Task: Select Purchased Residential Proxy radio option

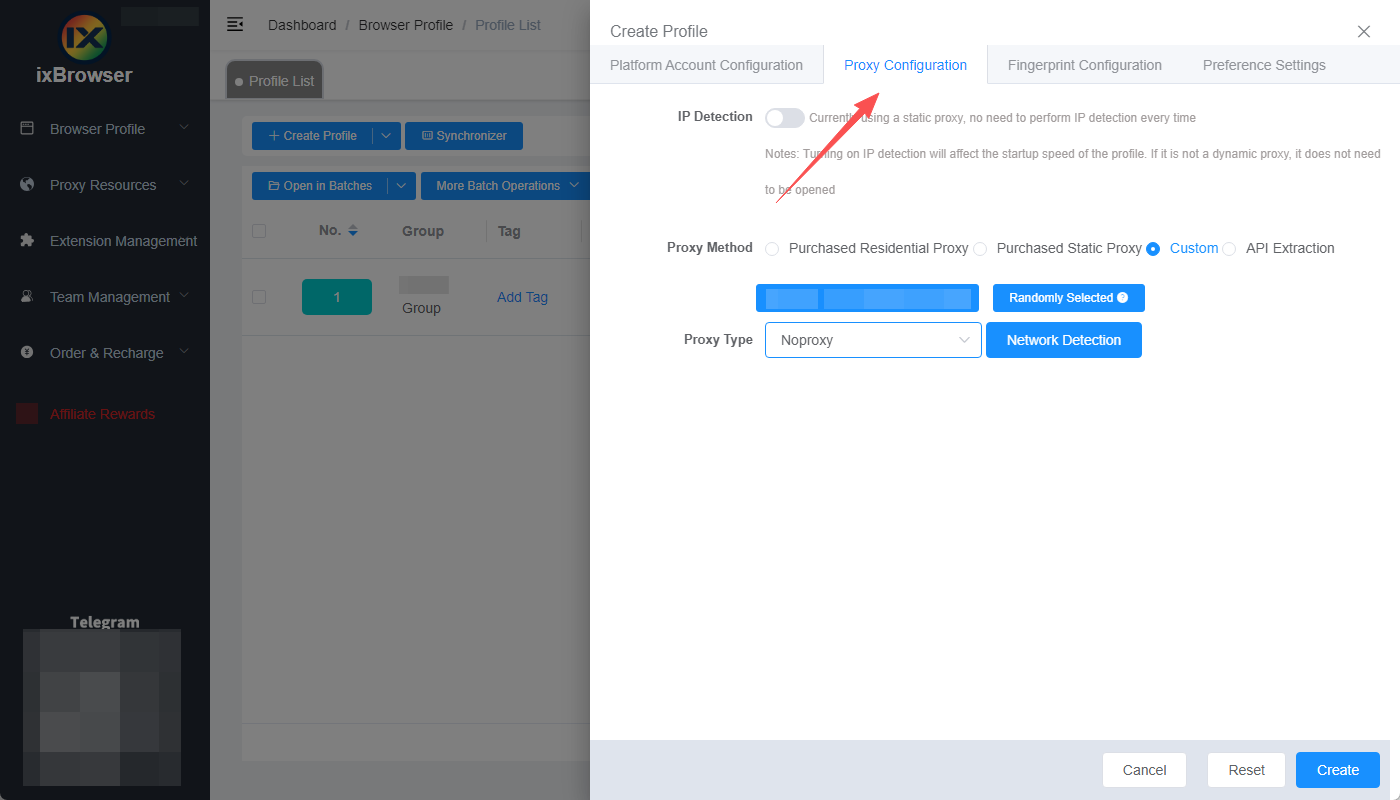Action: click(772, 249)
